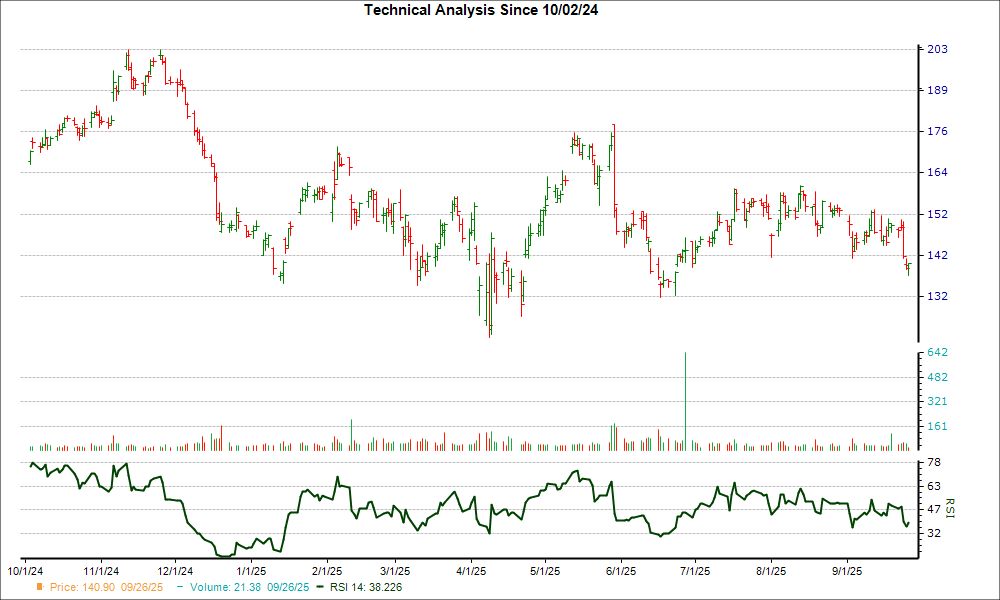Click the tallest volume spike bar
The height and width of the screenshot is (600, 1000).
click(685, 400)
